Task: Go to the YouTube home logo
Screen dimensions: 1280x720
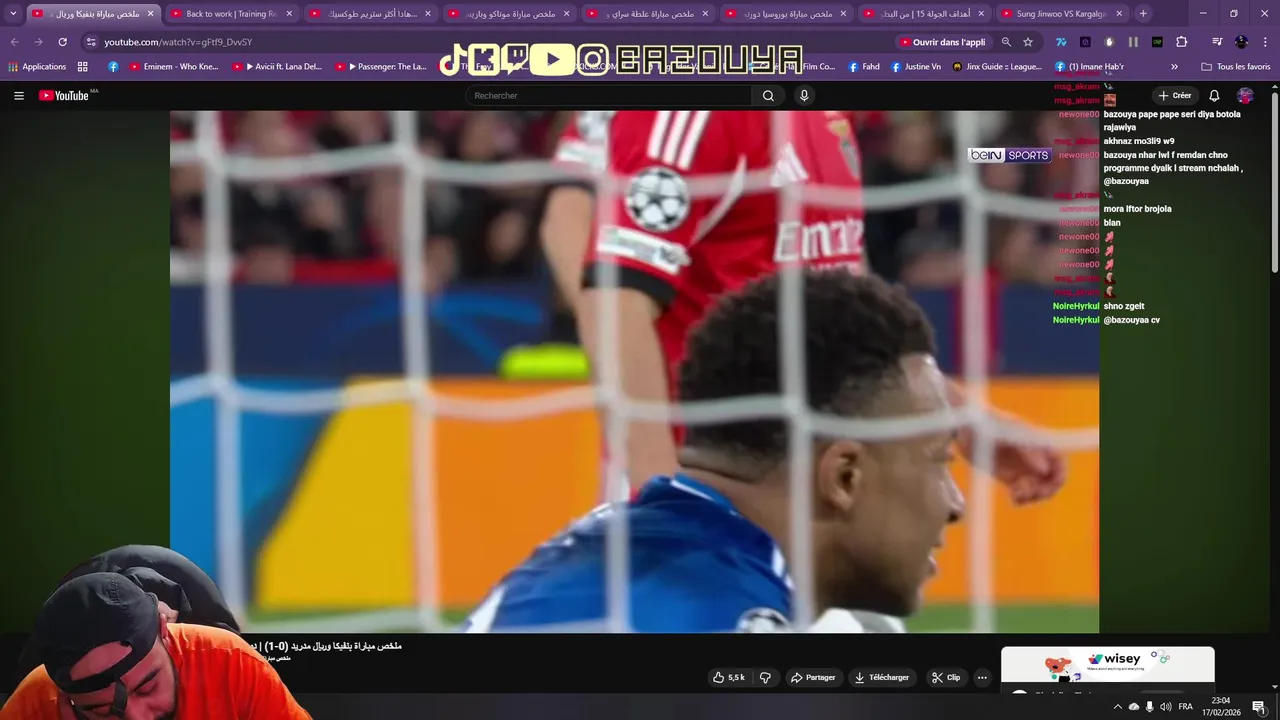Action: click(x=64, y=96)
